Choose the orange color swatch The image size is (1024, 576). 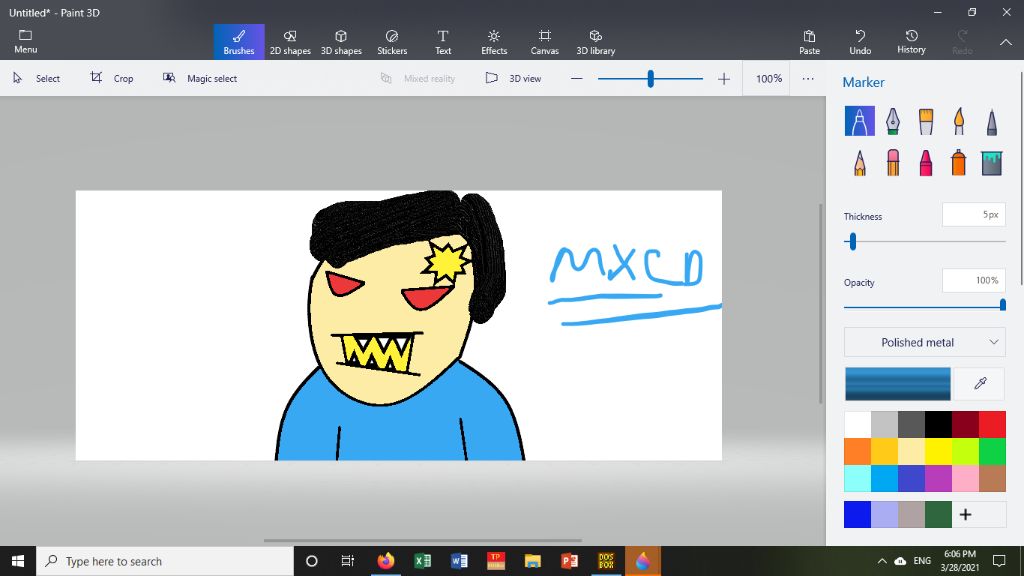pyautogui.click(x=857, y=451)
